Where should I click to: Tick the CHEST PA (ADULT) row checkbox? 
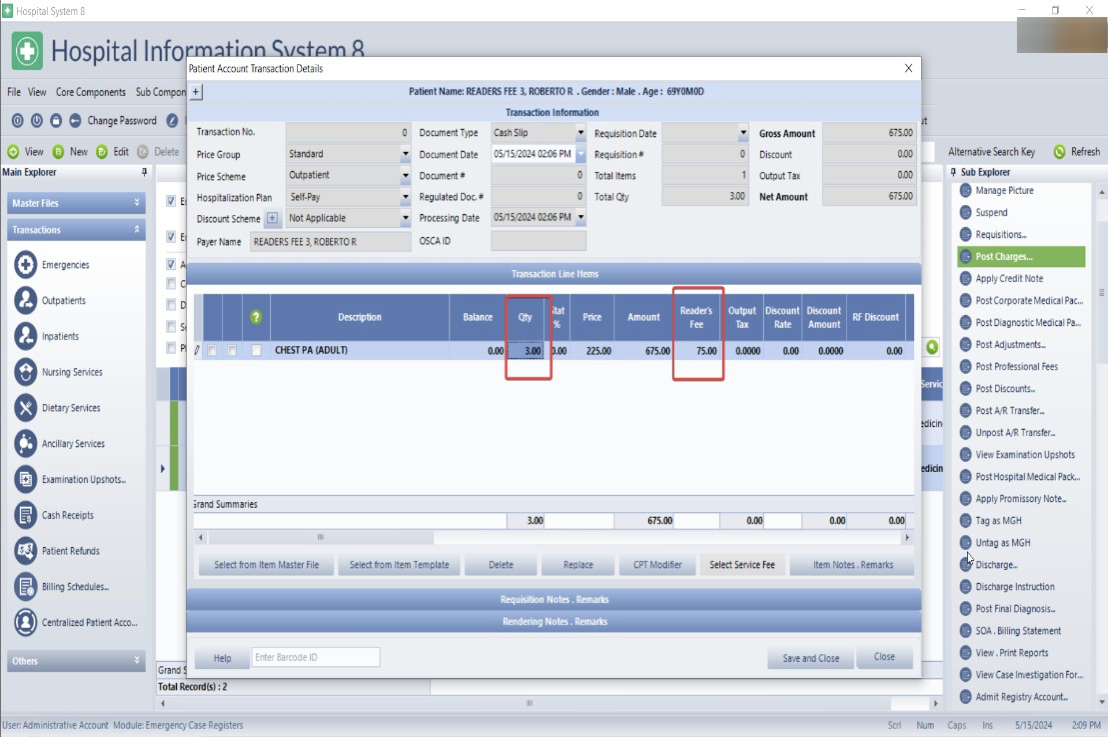click(257, 351)
